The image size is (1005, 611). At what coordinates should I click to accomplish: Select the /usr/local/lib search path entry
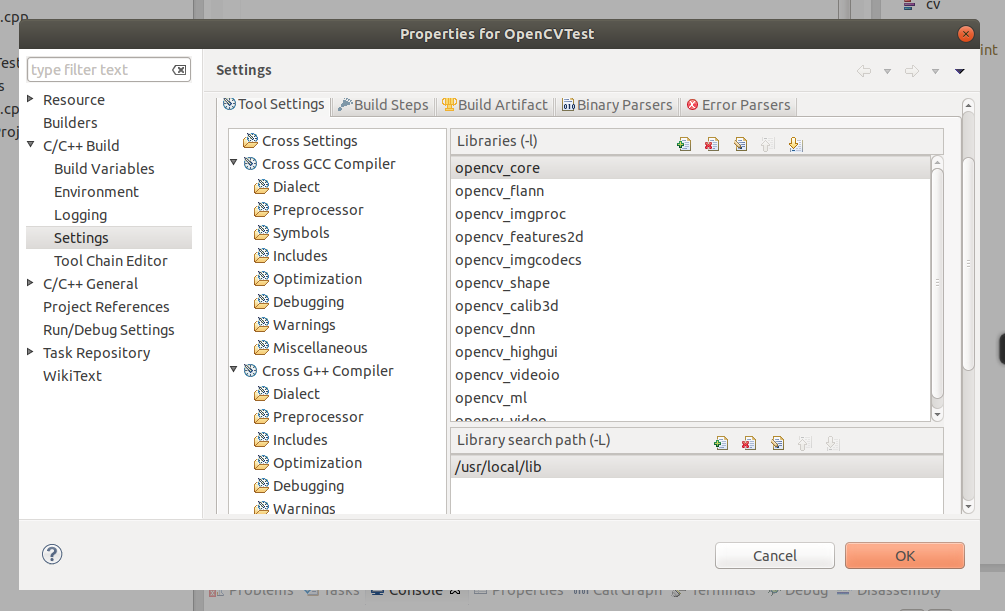[x=697, y=467]
